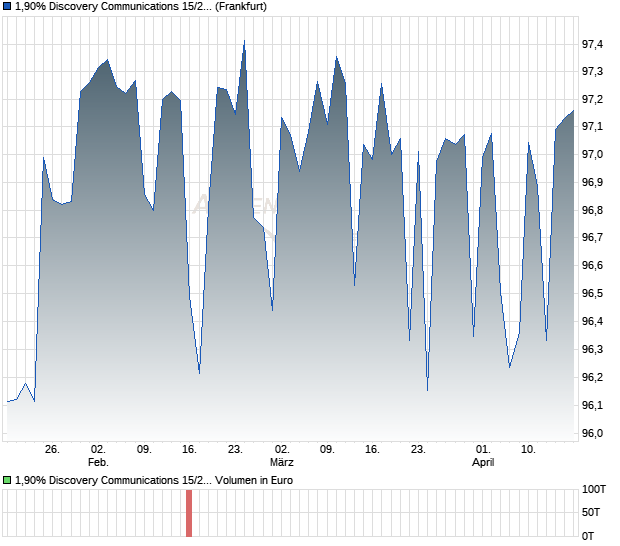Click the final data point at the line's right end
Screen dimensions: 620x546
pyautogui.click(x=573, y=111)
